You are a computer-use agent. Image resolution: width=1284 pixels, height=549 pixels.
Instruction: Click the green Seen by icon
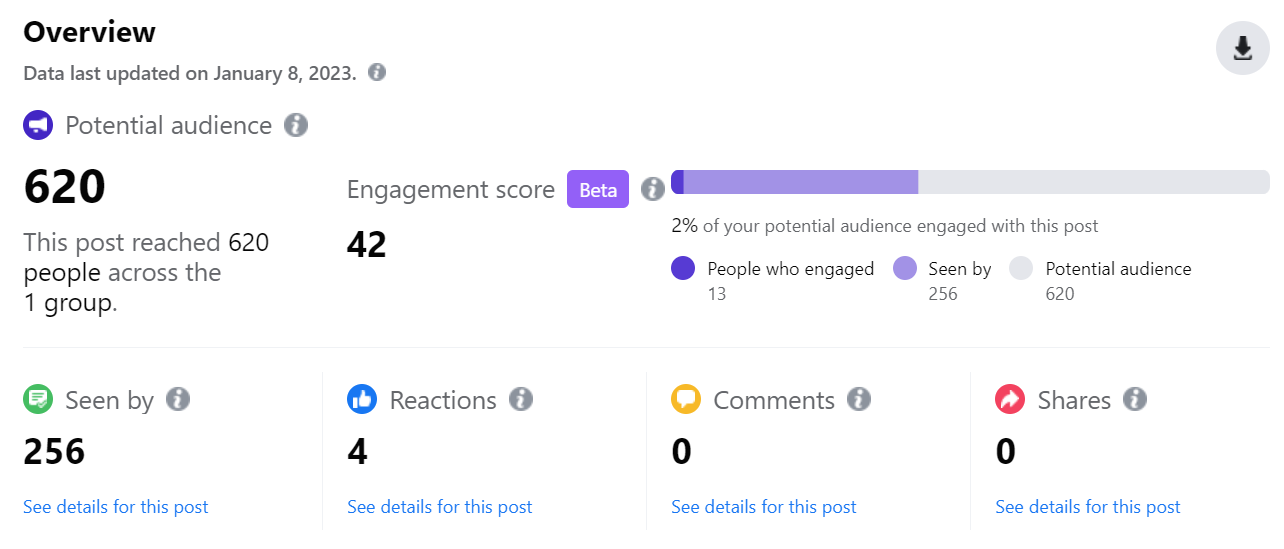pos(38,400)
